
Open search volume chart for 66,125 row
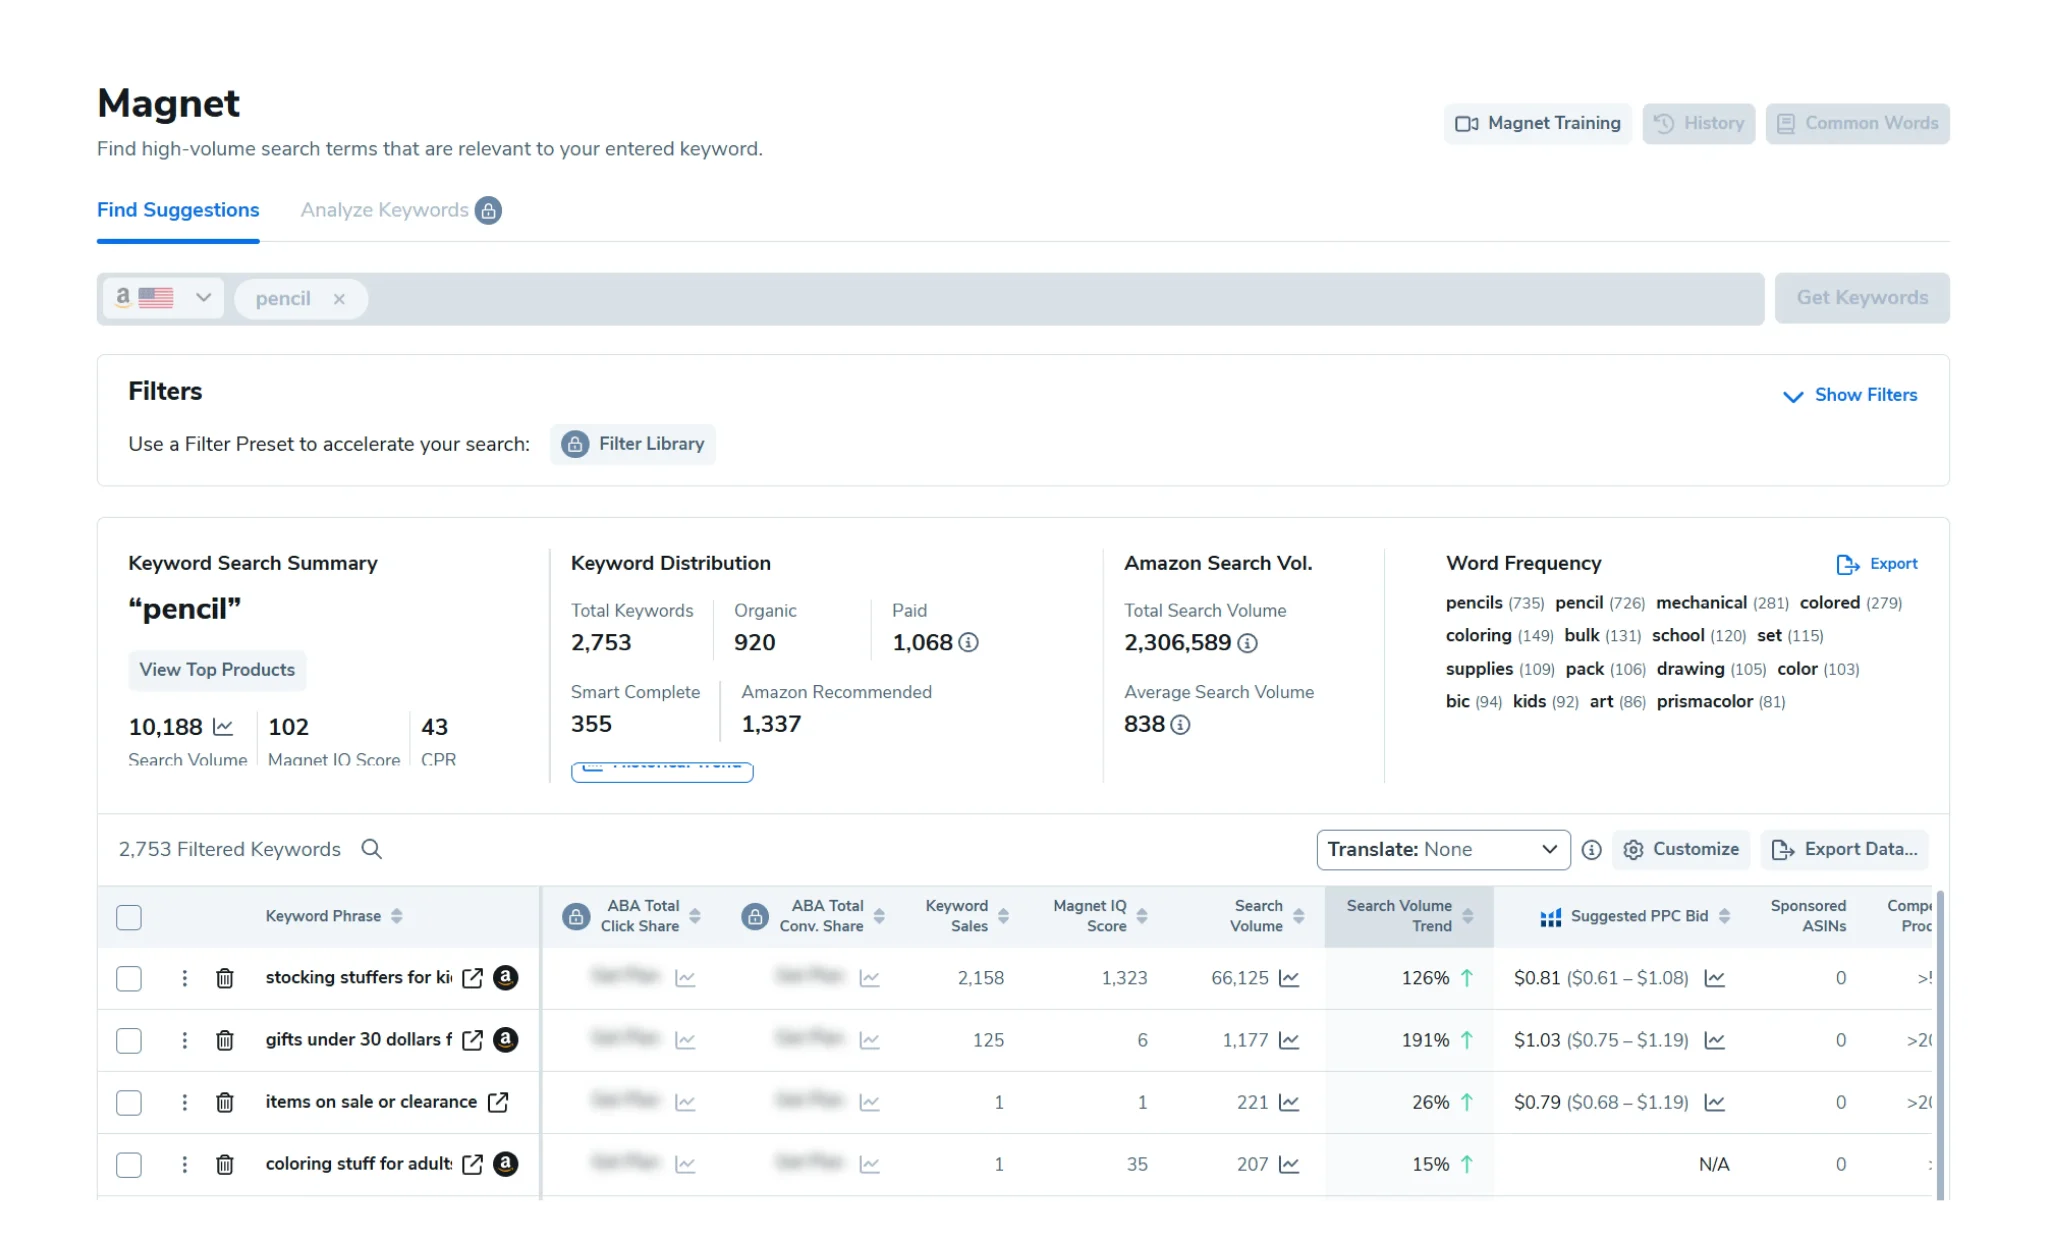[1290, 978]
